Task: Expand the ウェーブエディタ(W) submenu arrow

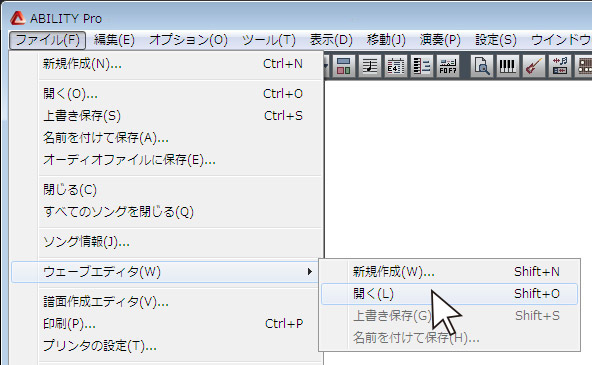Action: pyautogui.click(x=310, y=271)
